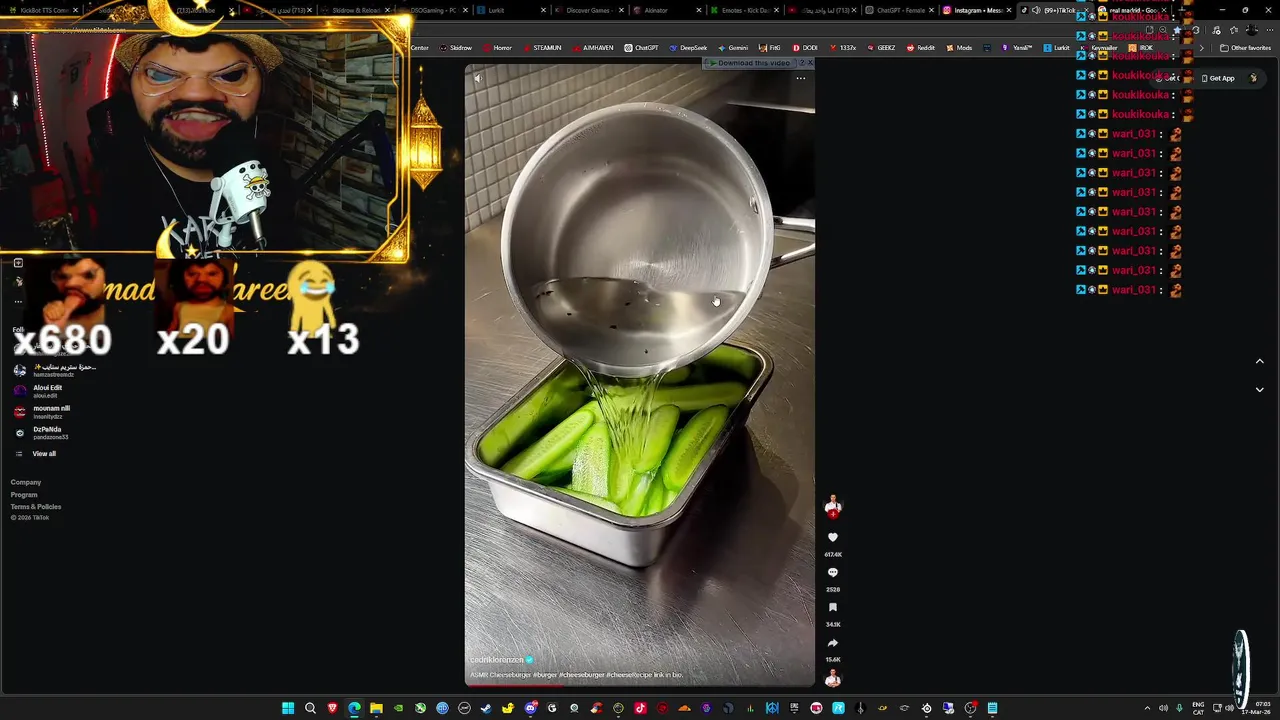Open the ChatGPT bookmark in favorites bar
Image resolution: width=1280 pixels, height=720 pixels.
641,48
